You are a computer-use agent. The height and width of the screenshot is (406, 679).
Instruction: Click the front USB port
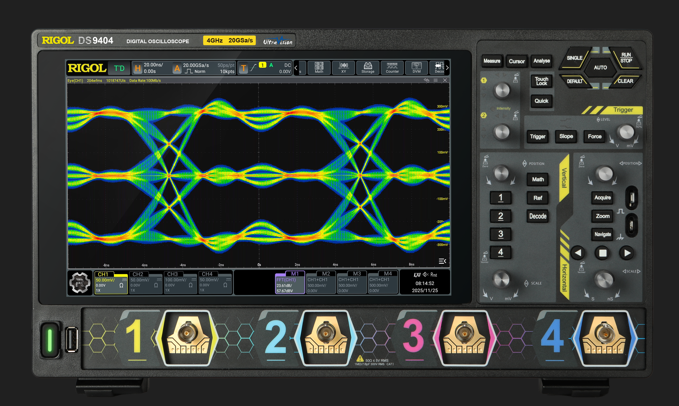point(71,340)
